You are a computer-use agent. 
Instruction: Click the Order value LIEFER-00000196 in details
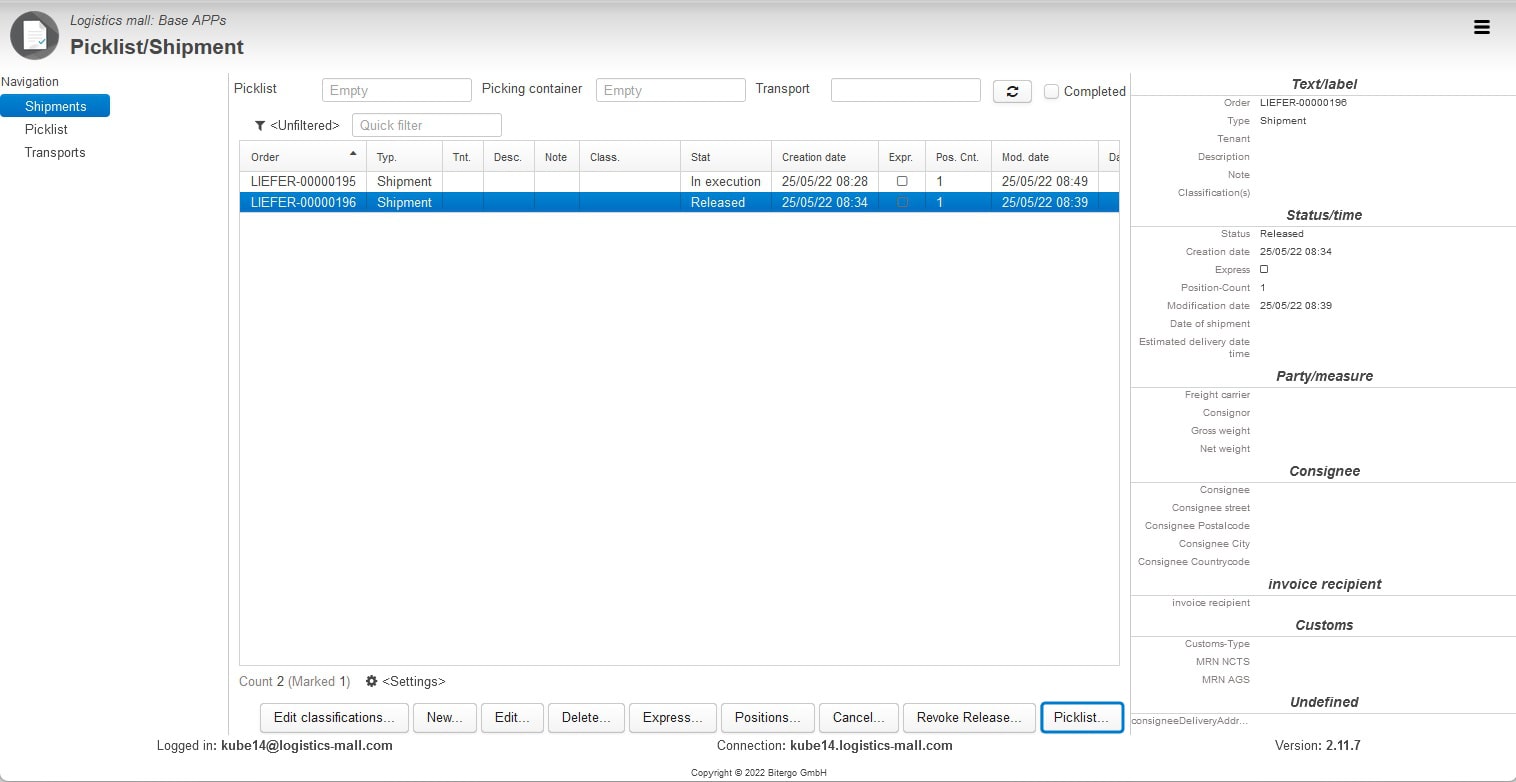[1303, 103]
